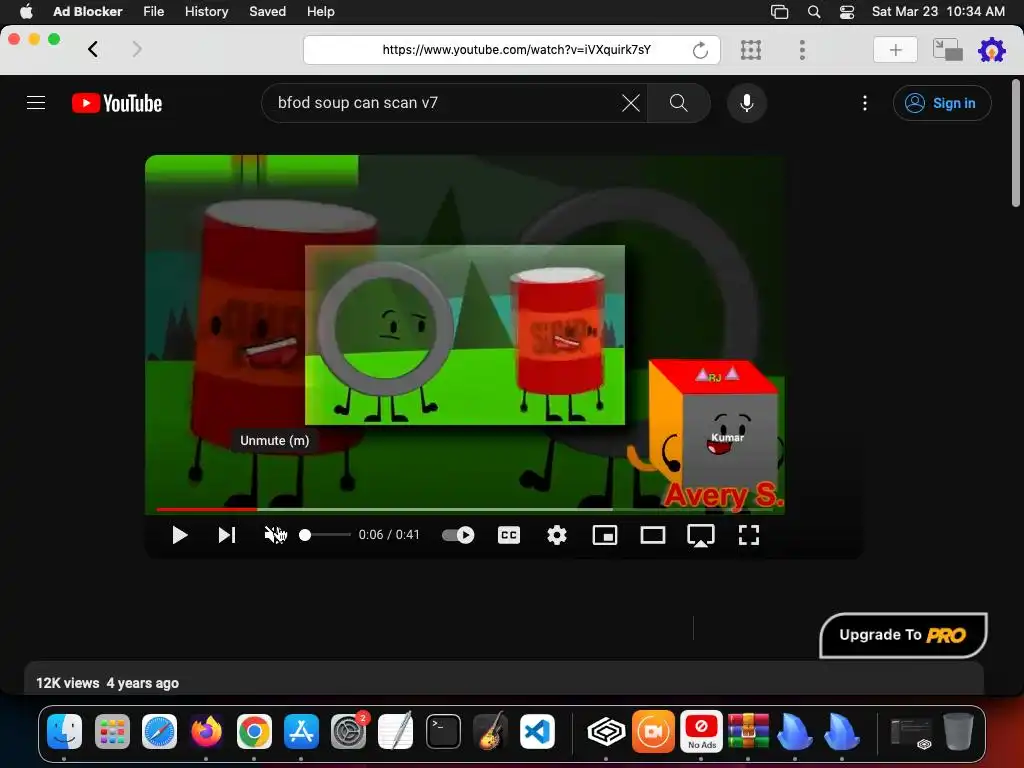Open WinRAR archive app in Dock
This screenshot has width=1024, height=768.
click(748, 731)
